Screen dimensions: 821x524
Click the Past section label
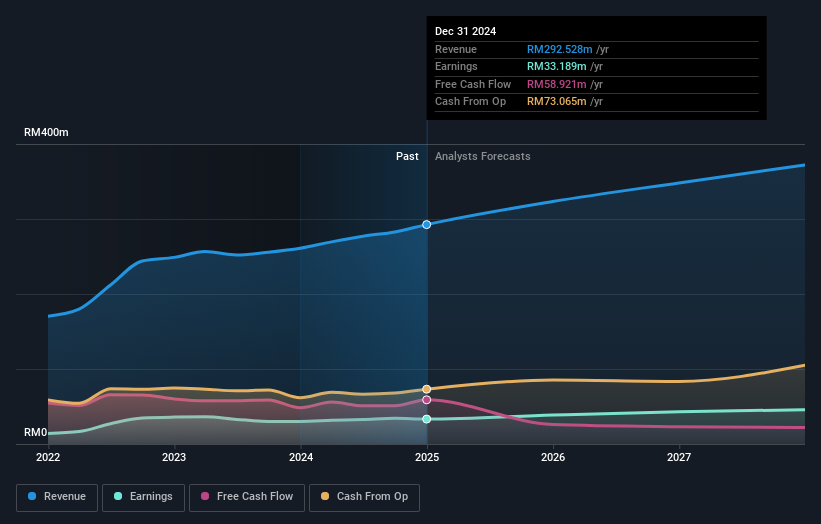tap(407, 156)
